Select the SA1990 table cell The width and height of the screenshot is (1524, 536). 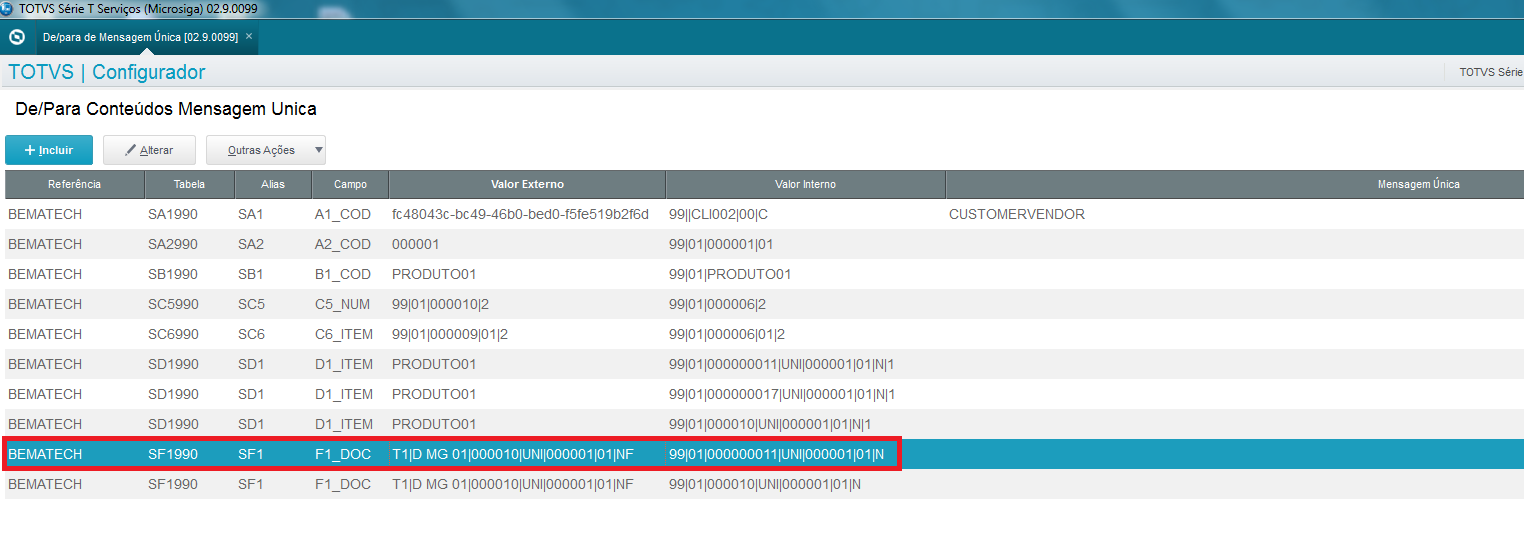(190, 214)
